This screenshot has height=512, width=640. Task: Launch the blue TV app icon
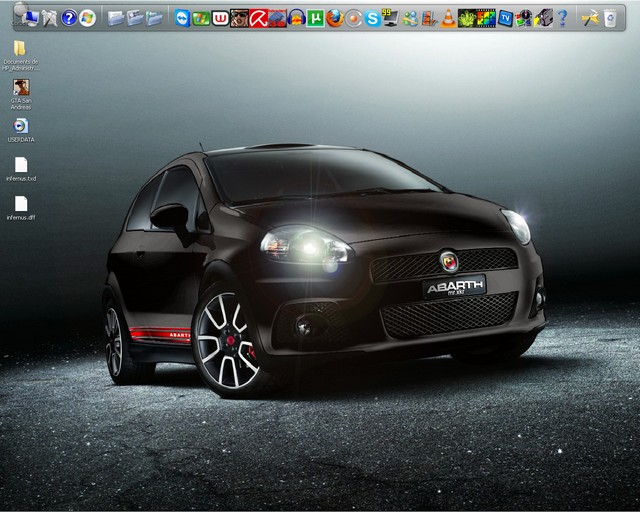505,18
